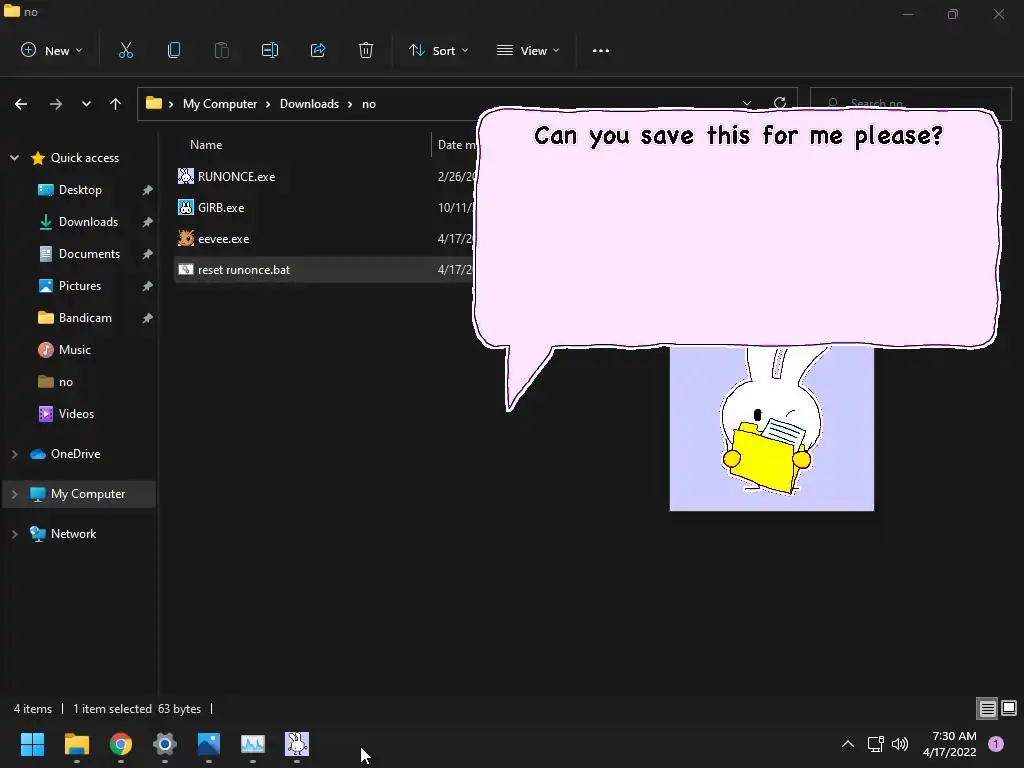This screenshot has width=1024, height=768.
Task: Open the View layout menu
Action: click(x=528, y=50)
